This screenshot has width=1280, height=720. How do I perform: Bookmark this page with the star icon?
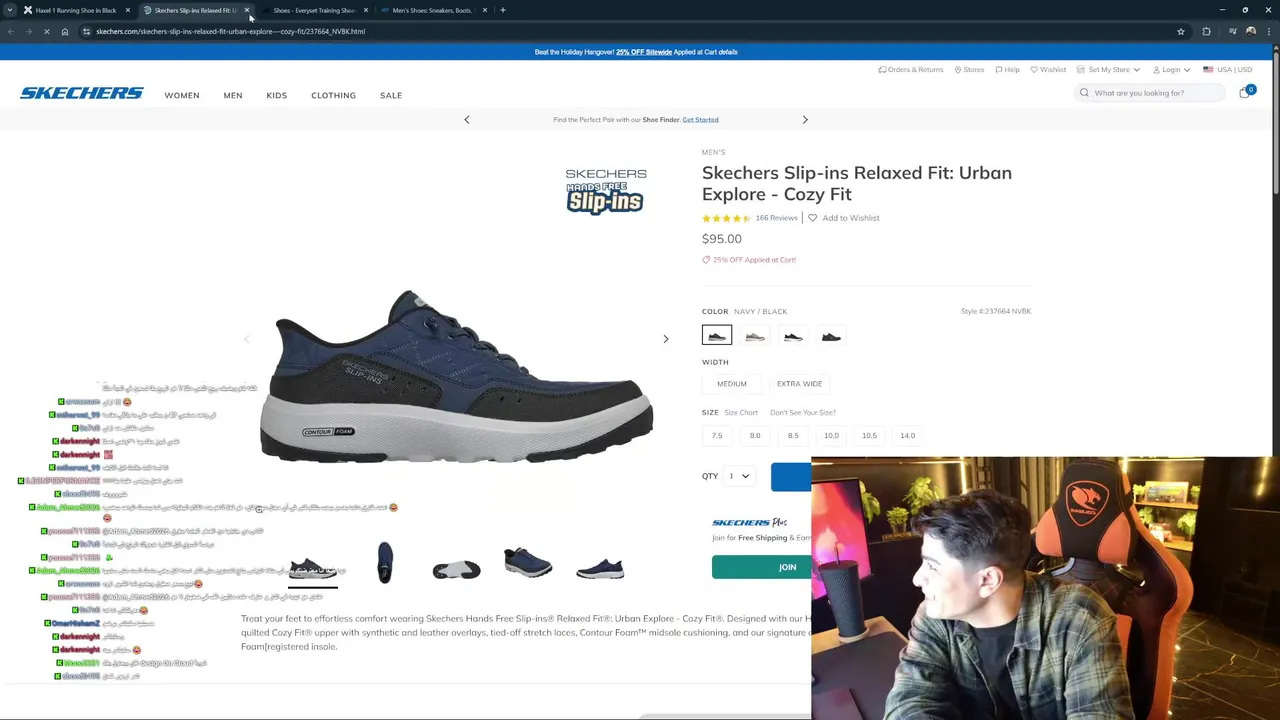coord(1180,31)
